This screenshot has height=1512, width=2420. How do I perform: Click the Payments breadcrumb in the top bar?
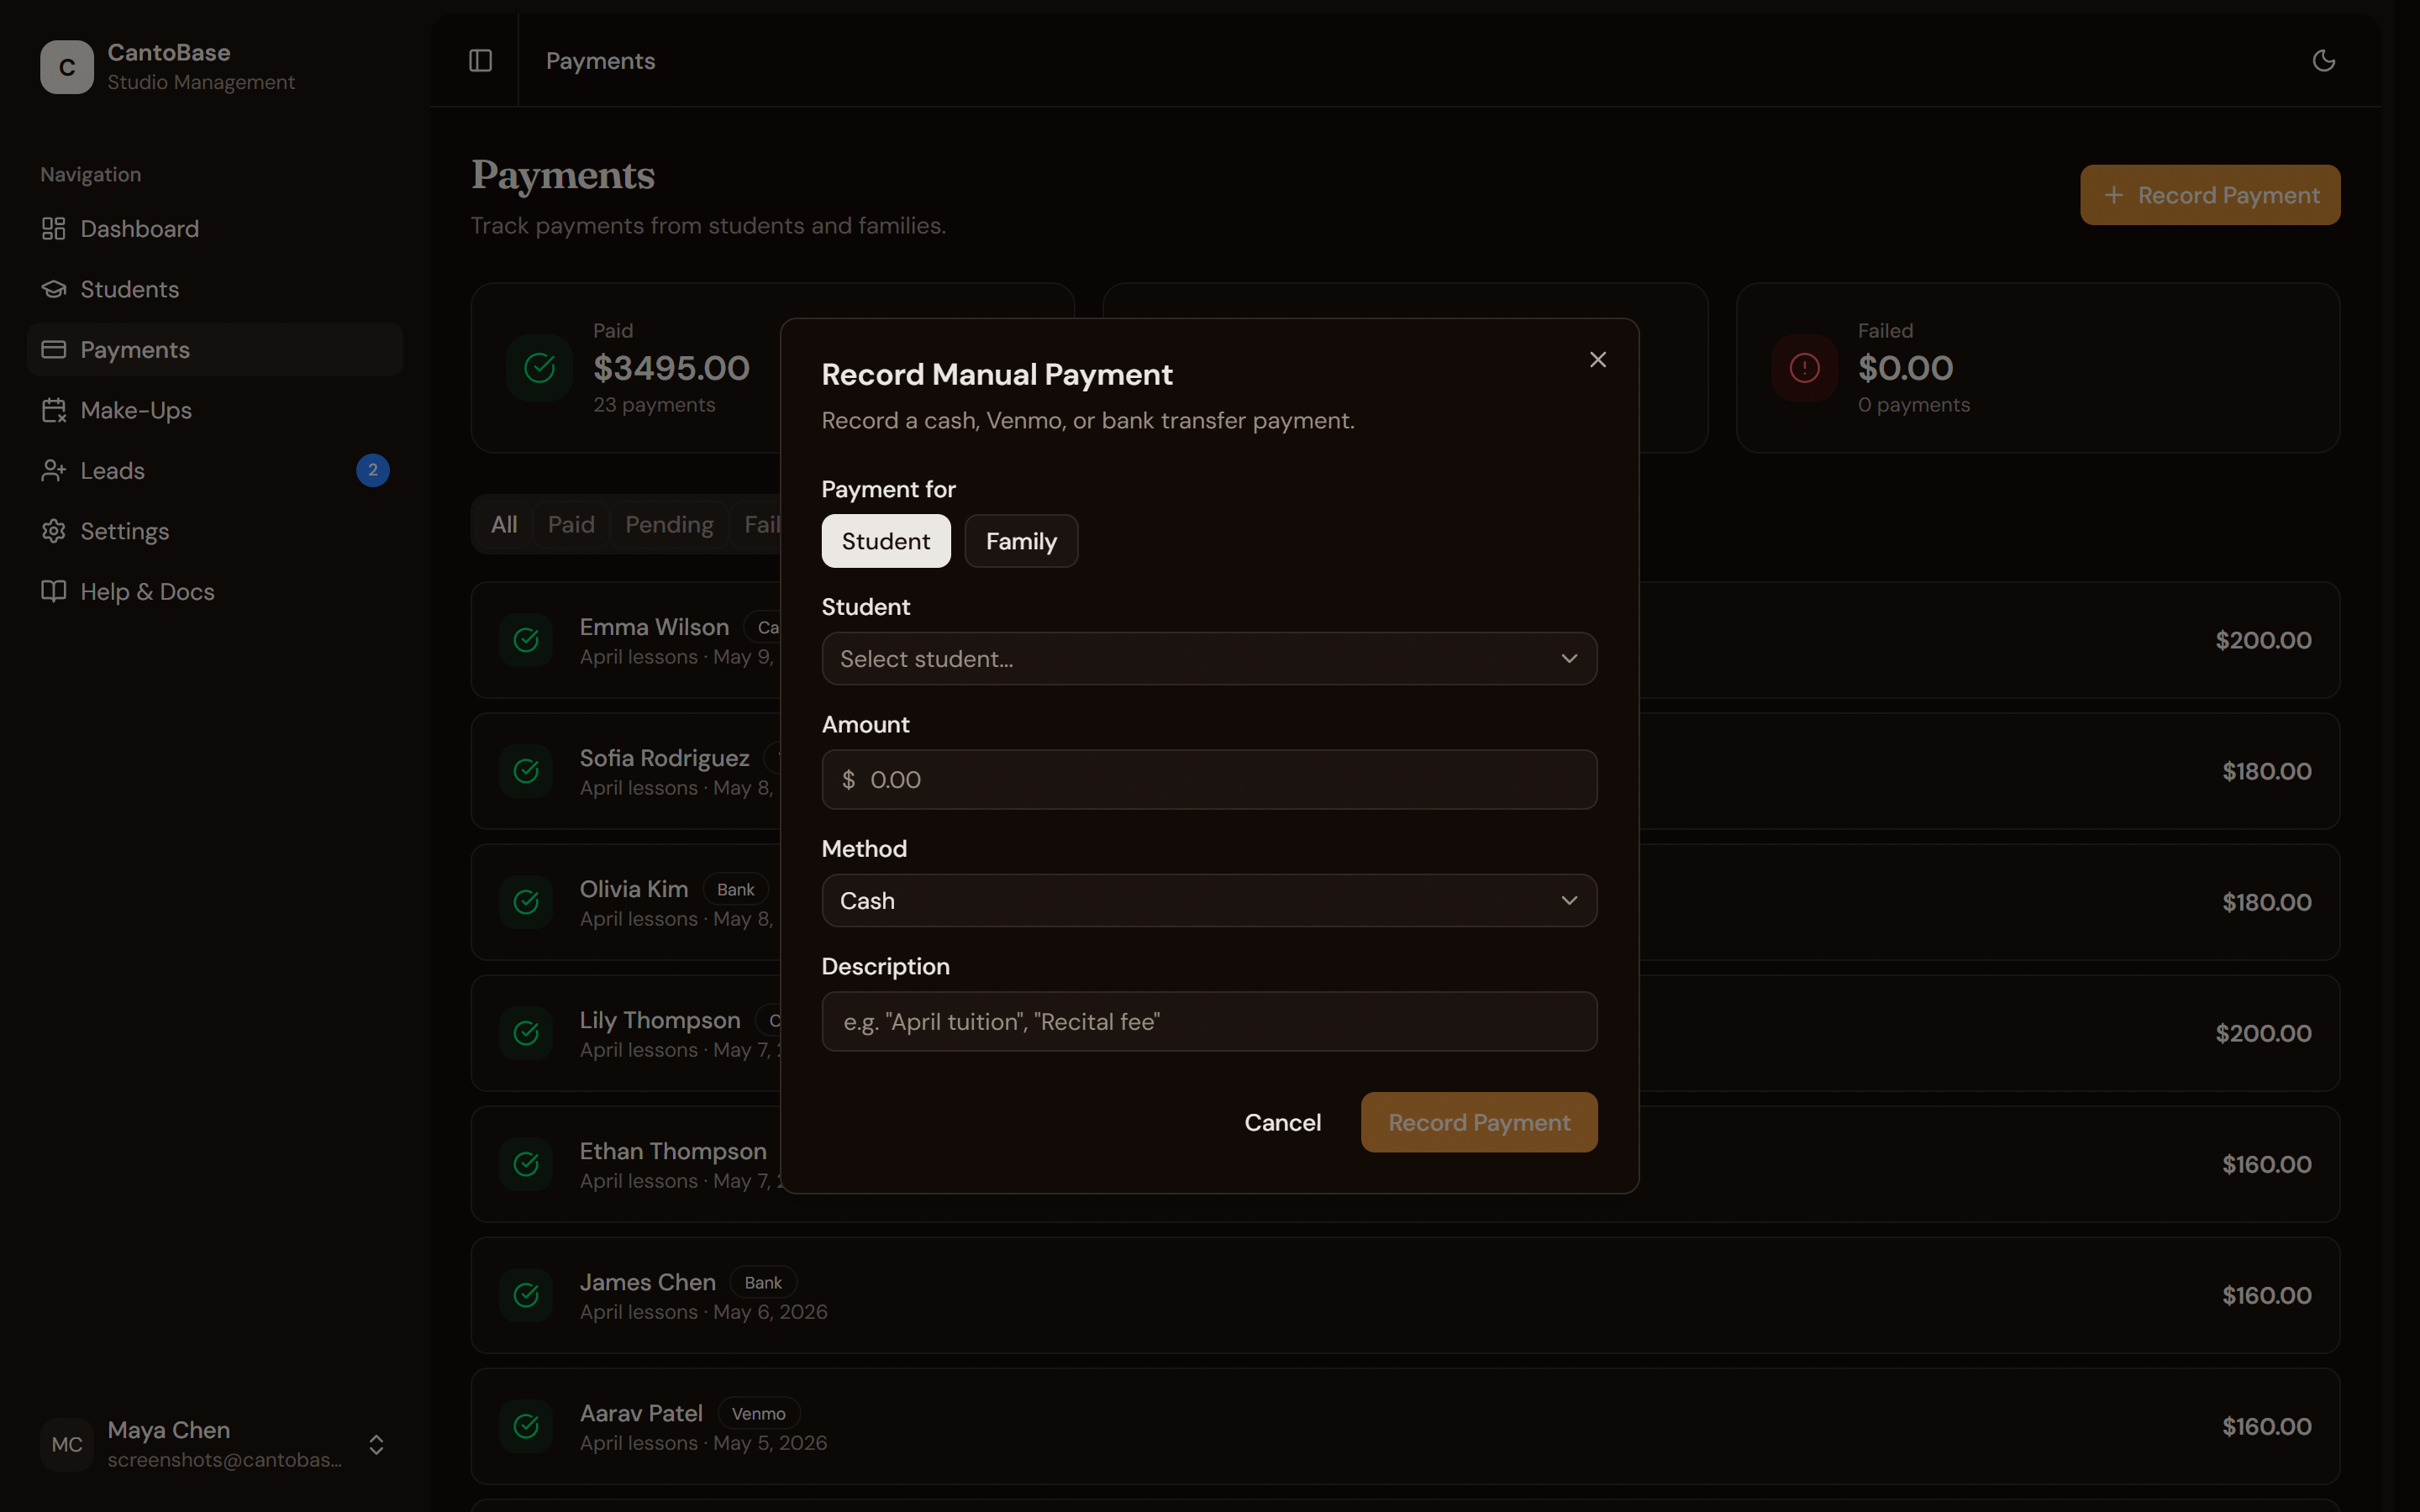coord(600,61)
